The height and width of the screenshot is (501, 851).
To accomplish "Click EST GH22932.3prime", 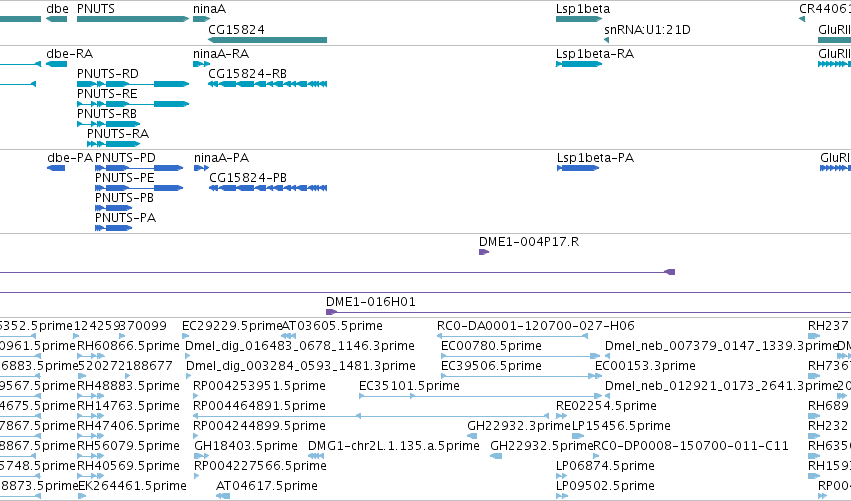I will 519,426.
